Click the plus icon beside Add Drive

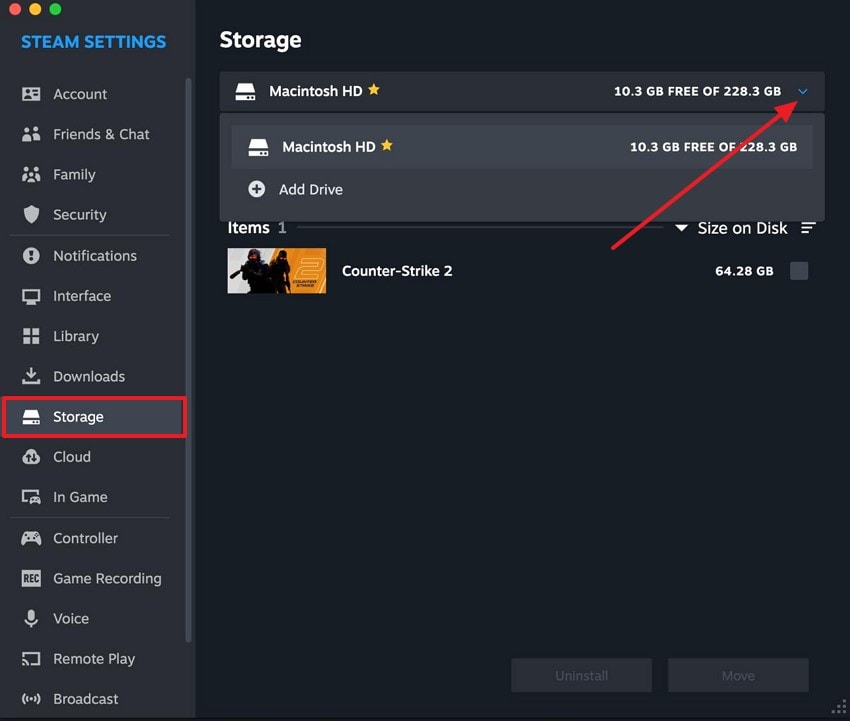[x=256, y=189]
